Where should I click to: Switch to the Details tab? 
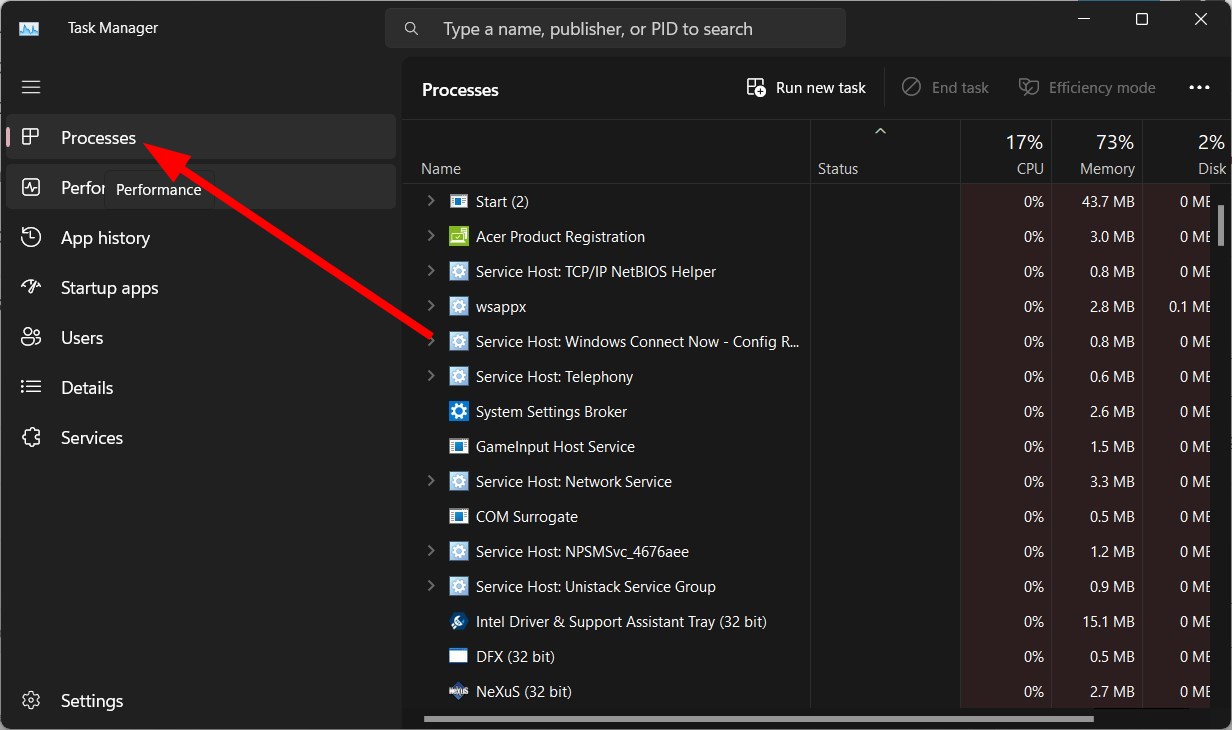(x=87, y=388)
